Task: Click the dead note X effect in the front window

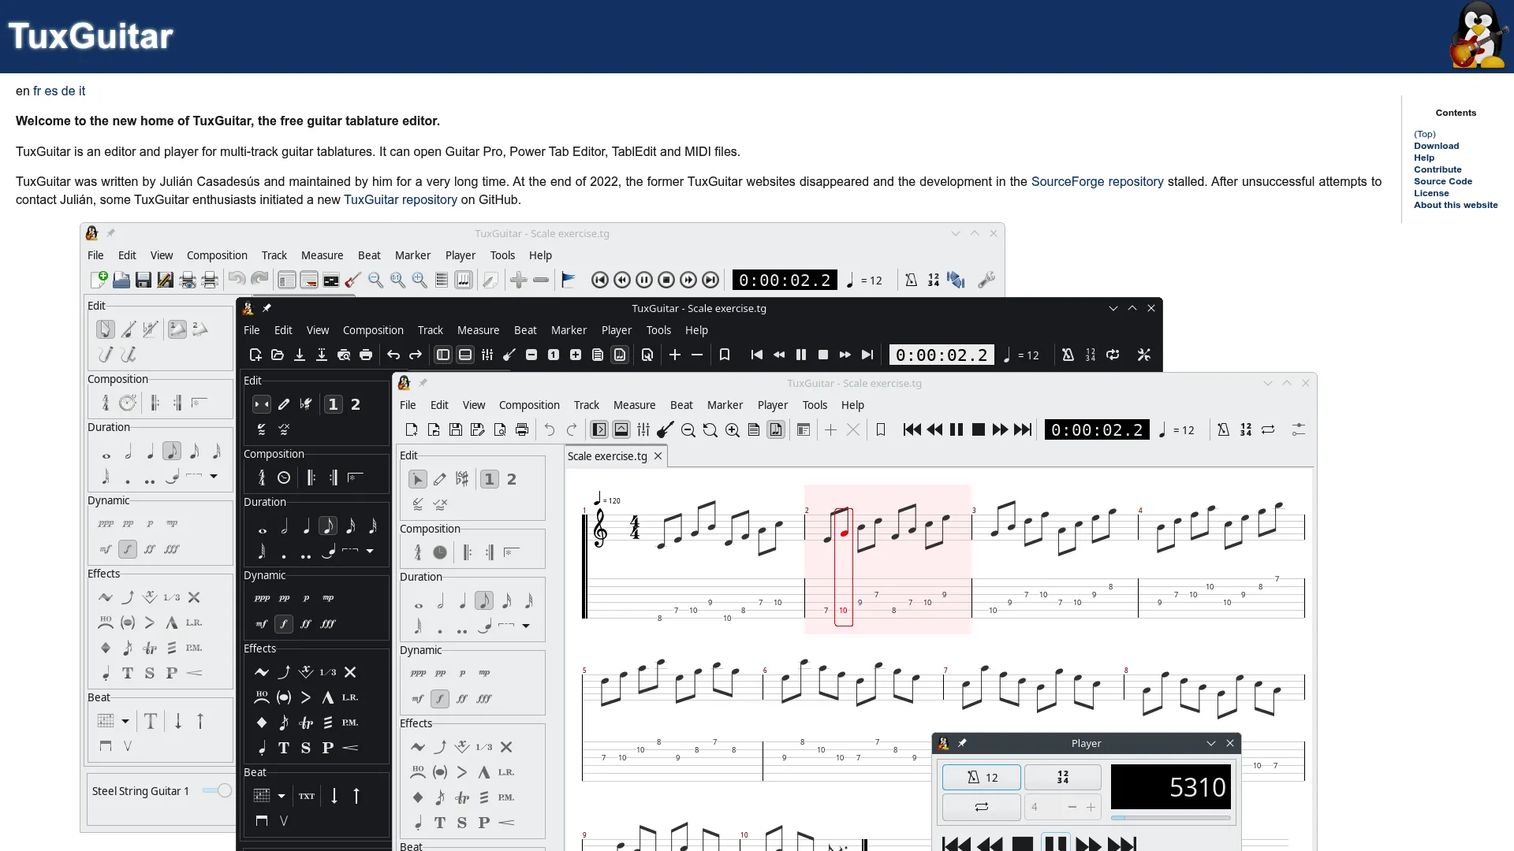Action: click(x=506, y=747)
